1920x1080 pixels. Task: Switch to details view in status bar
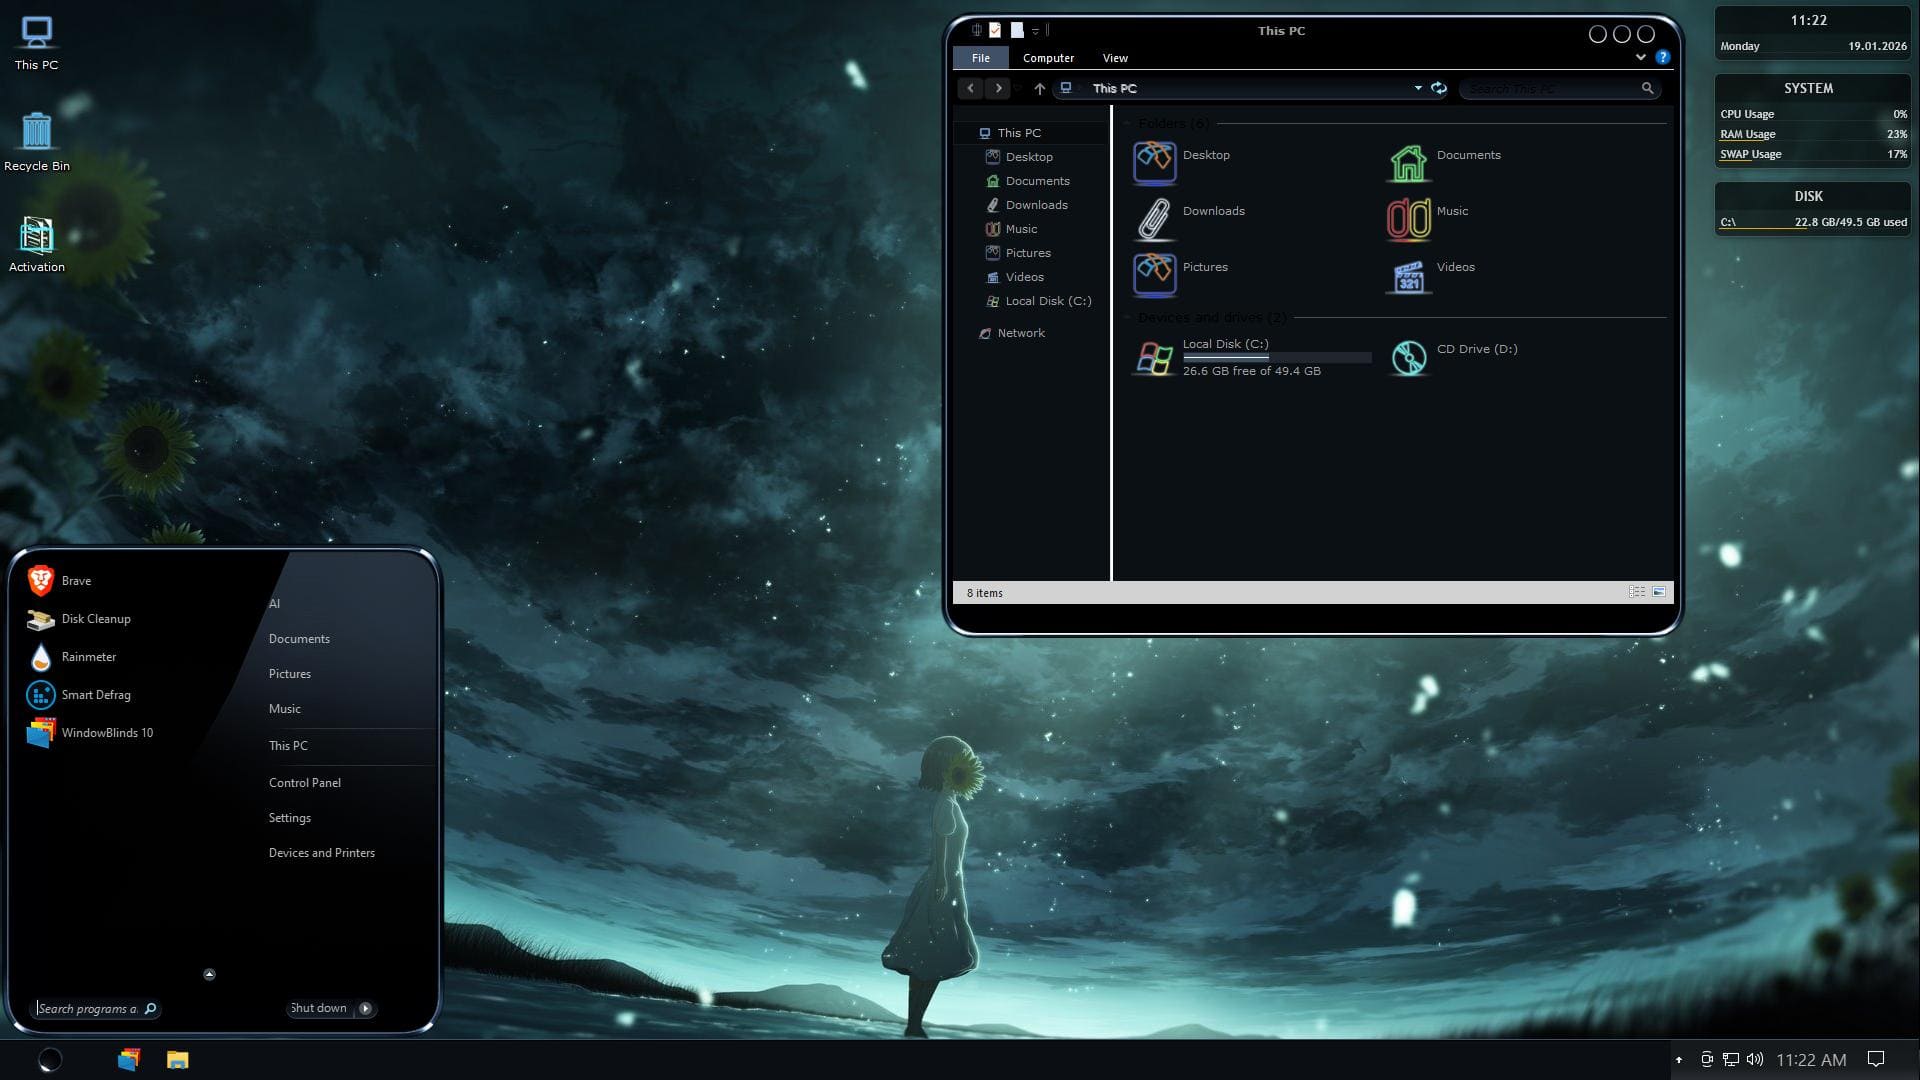pyautogui.click(x=1637, y=592)
